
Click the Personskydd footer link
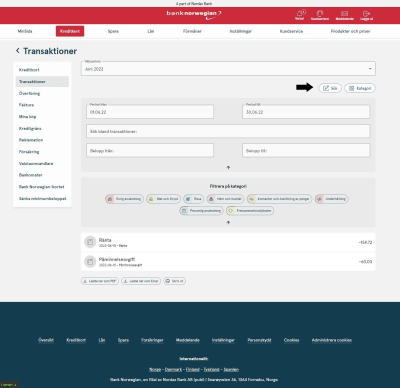(259, 340)
